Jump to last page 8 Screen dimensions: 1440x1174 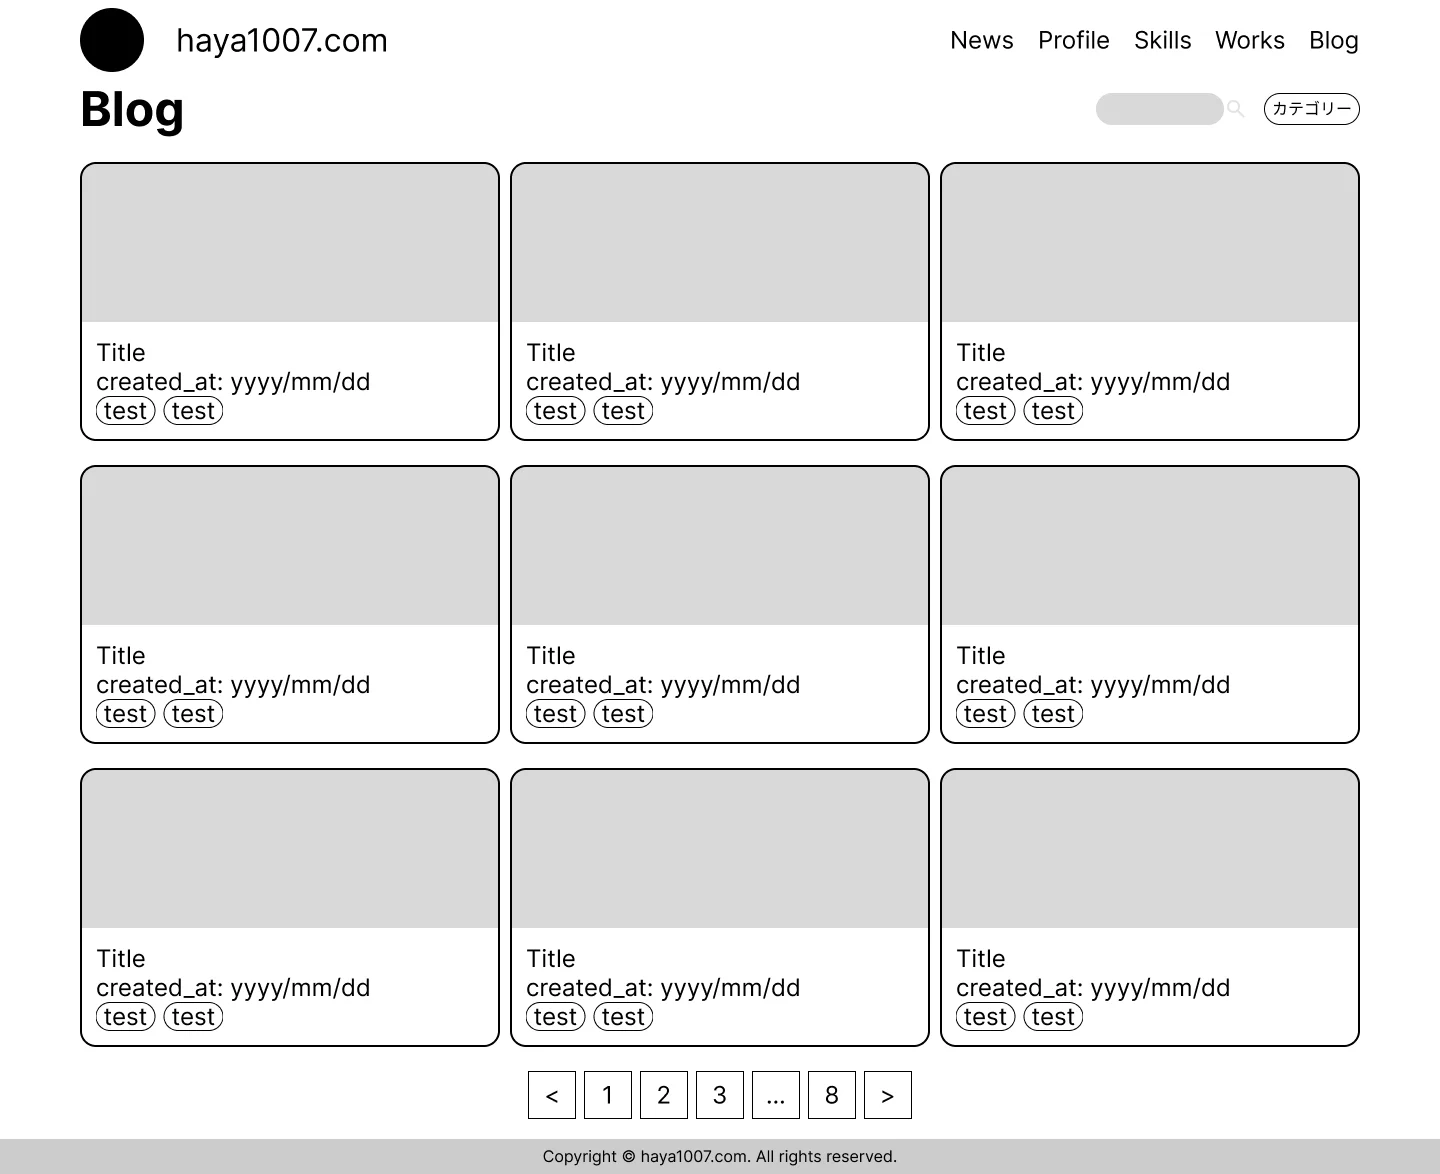point(831,1094)
